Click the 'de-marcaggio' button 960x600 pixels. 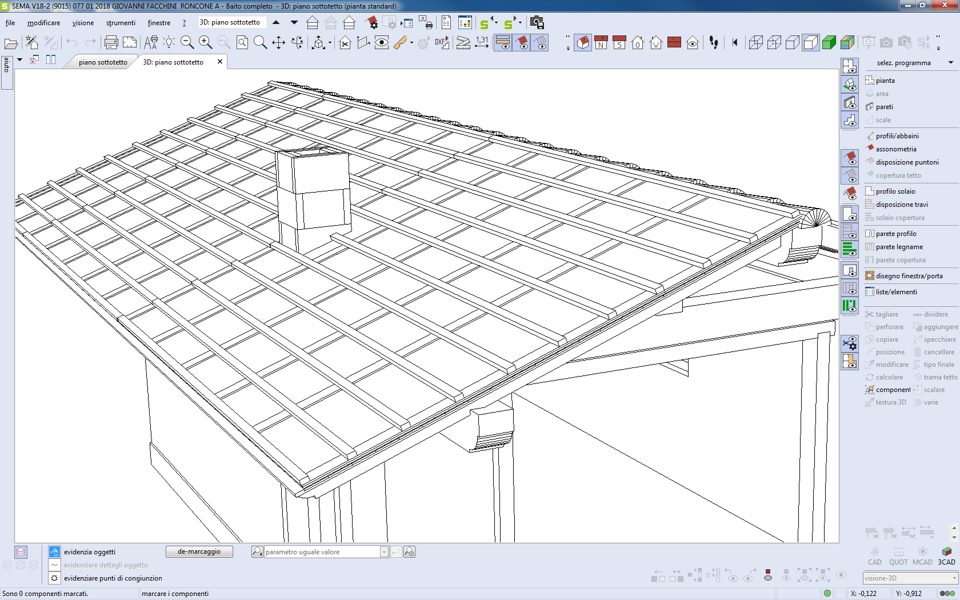click(199, 552)
